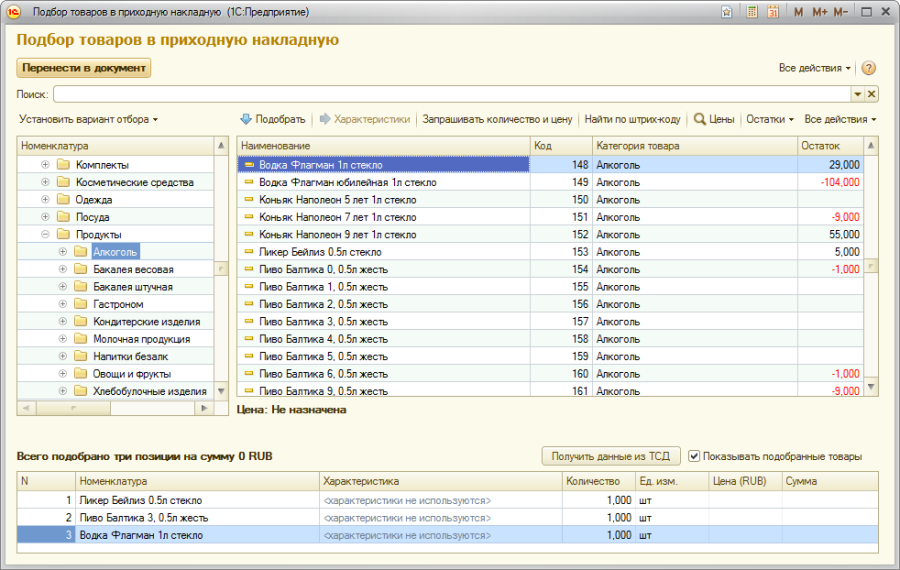The height and width of the screenshot is (570, 900).
Task: Click Цена (RUB) column header in picked table
Action: click(745, 481)
